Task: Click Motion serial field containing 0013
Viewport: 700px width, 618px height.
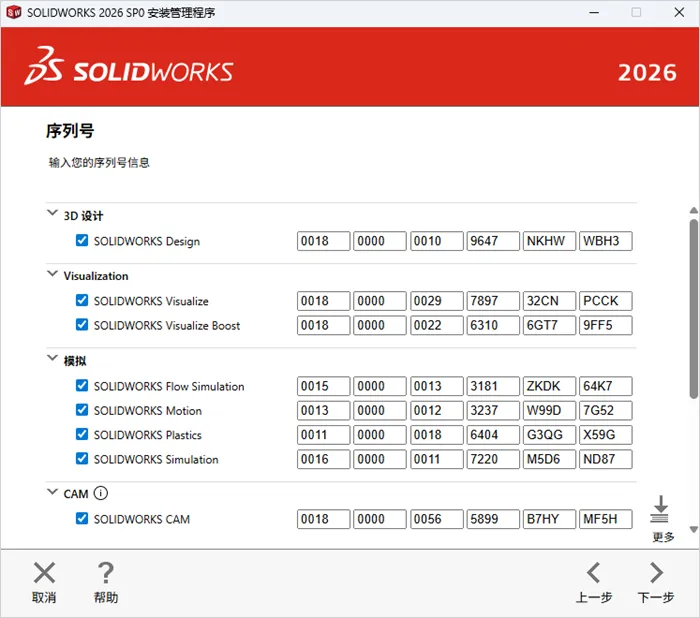Action: coord(323,411)
